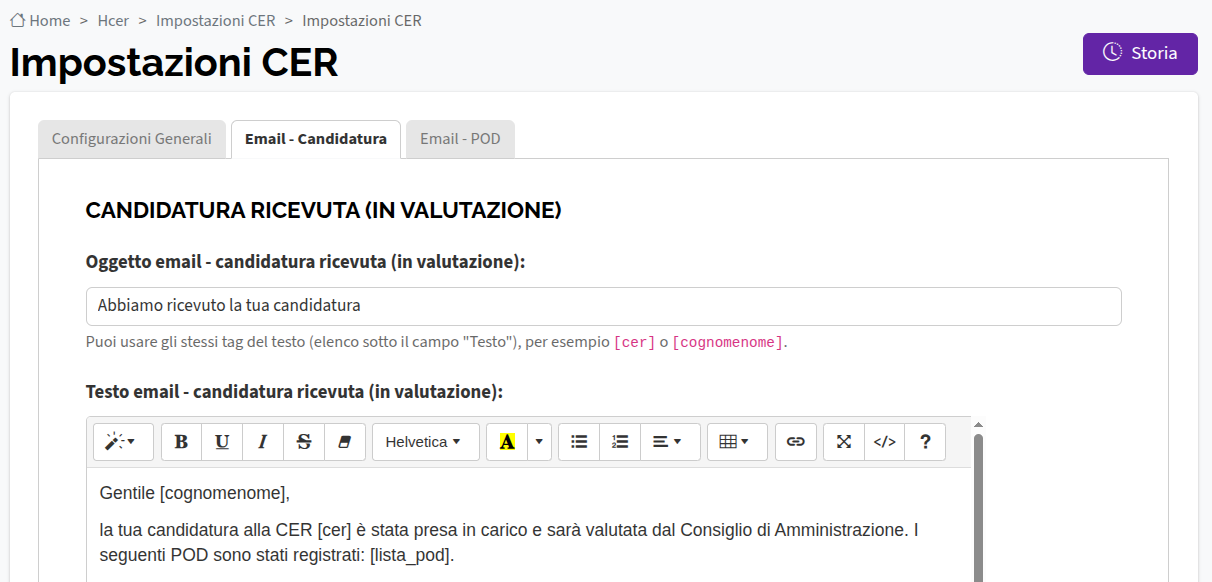
Task: Click the [cognomenome] tag example
Action: 727,342
